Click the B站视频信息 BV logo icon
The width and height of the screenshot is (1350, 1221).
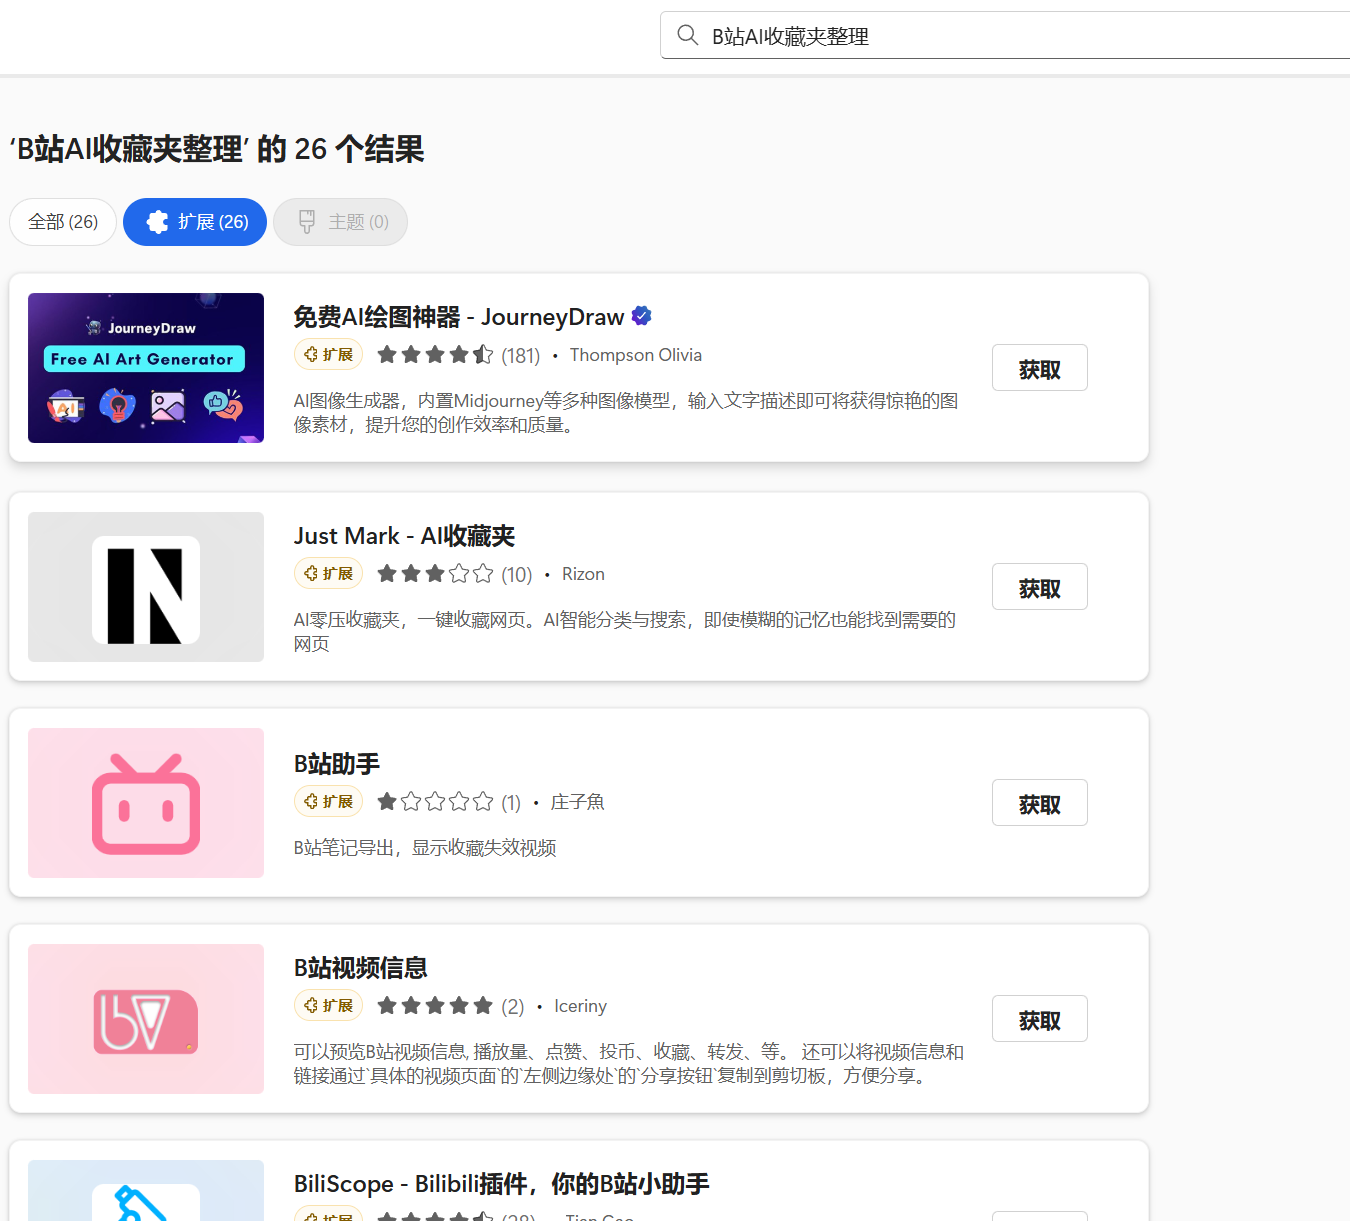coord(146,1019)
